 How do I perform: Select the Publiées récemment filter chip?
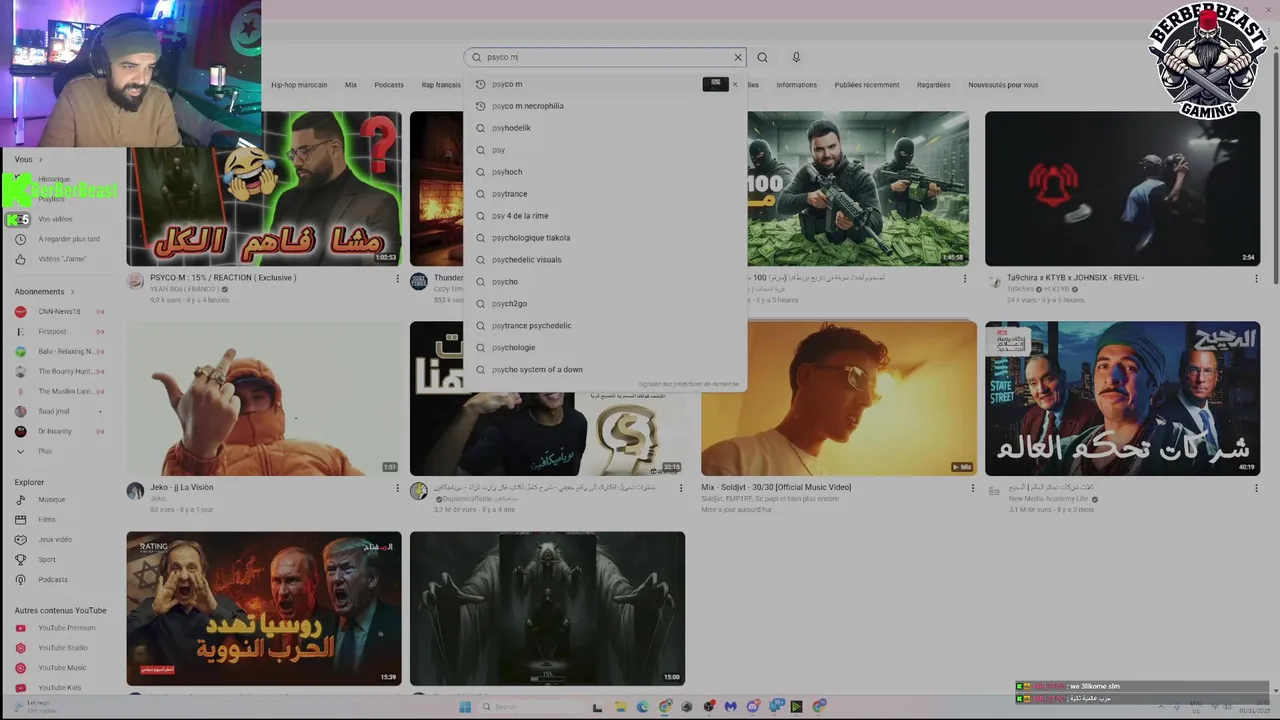867,85
